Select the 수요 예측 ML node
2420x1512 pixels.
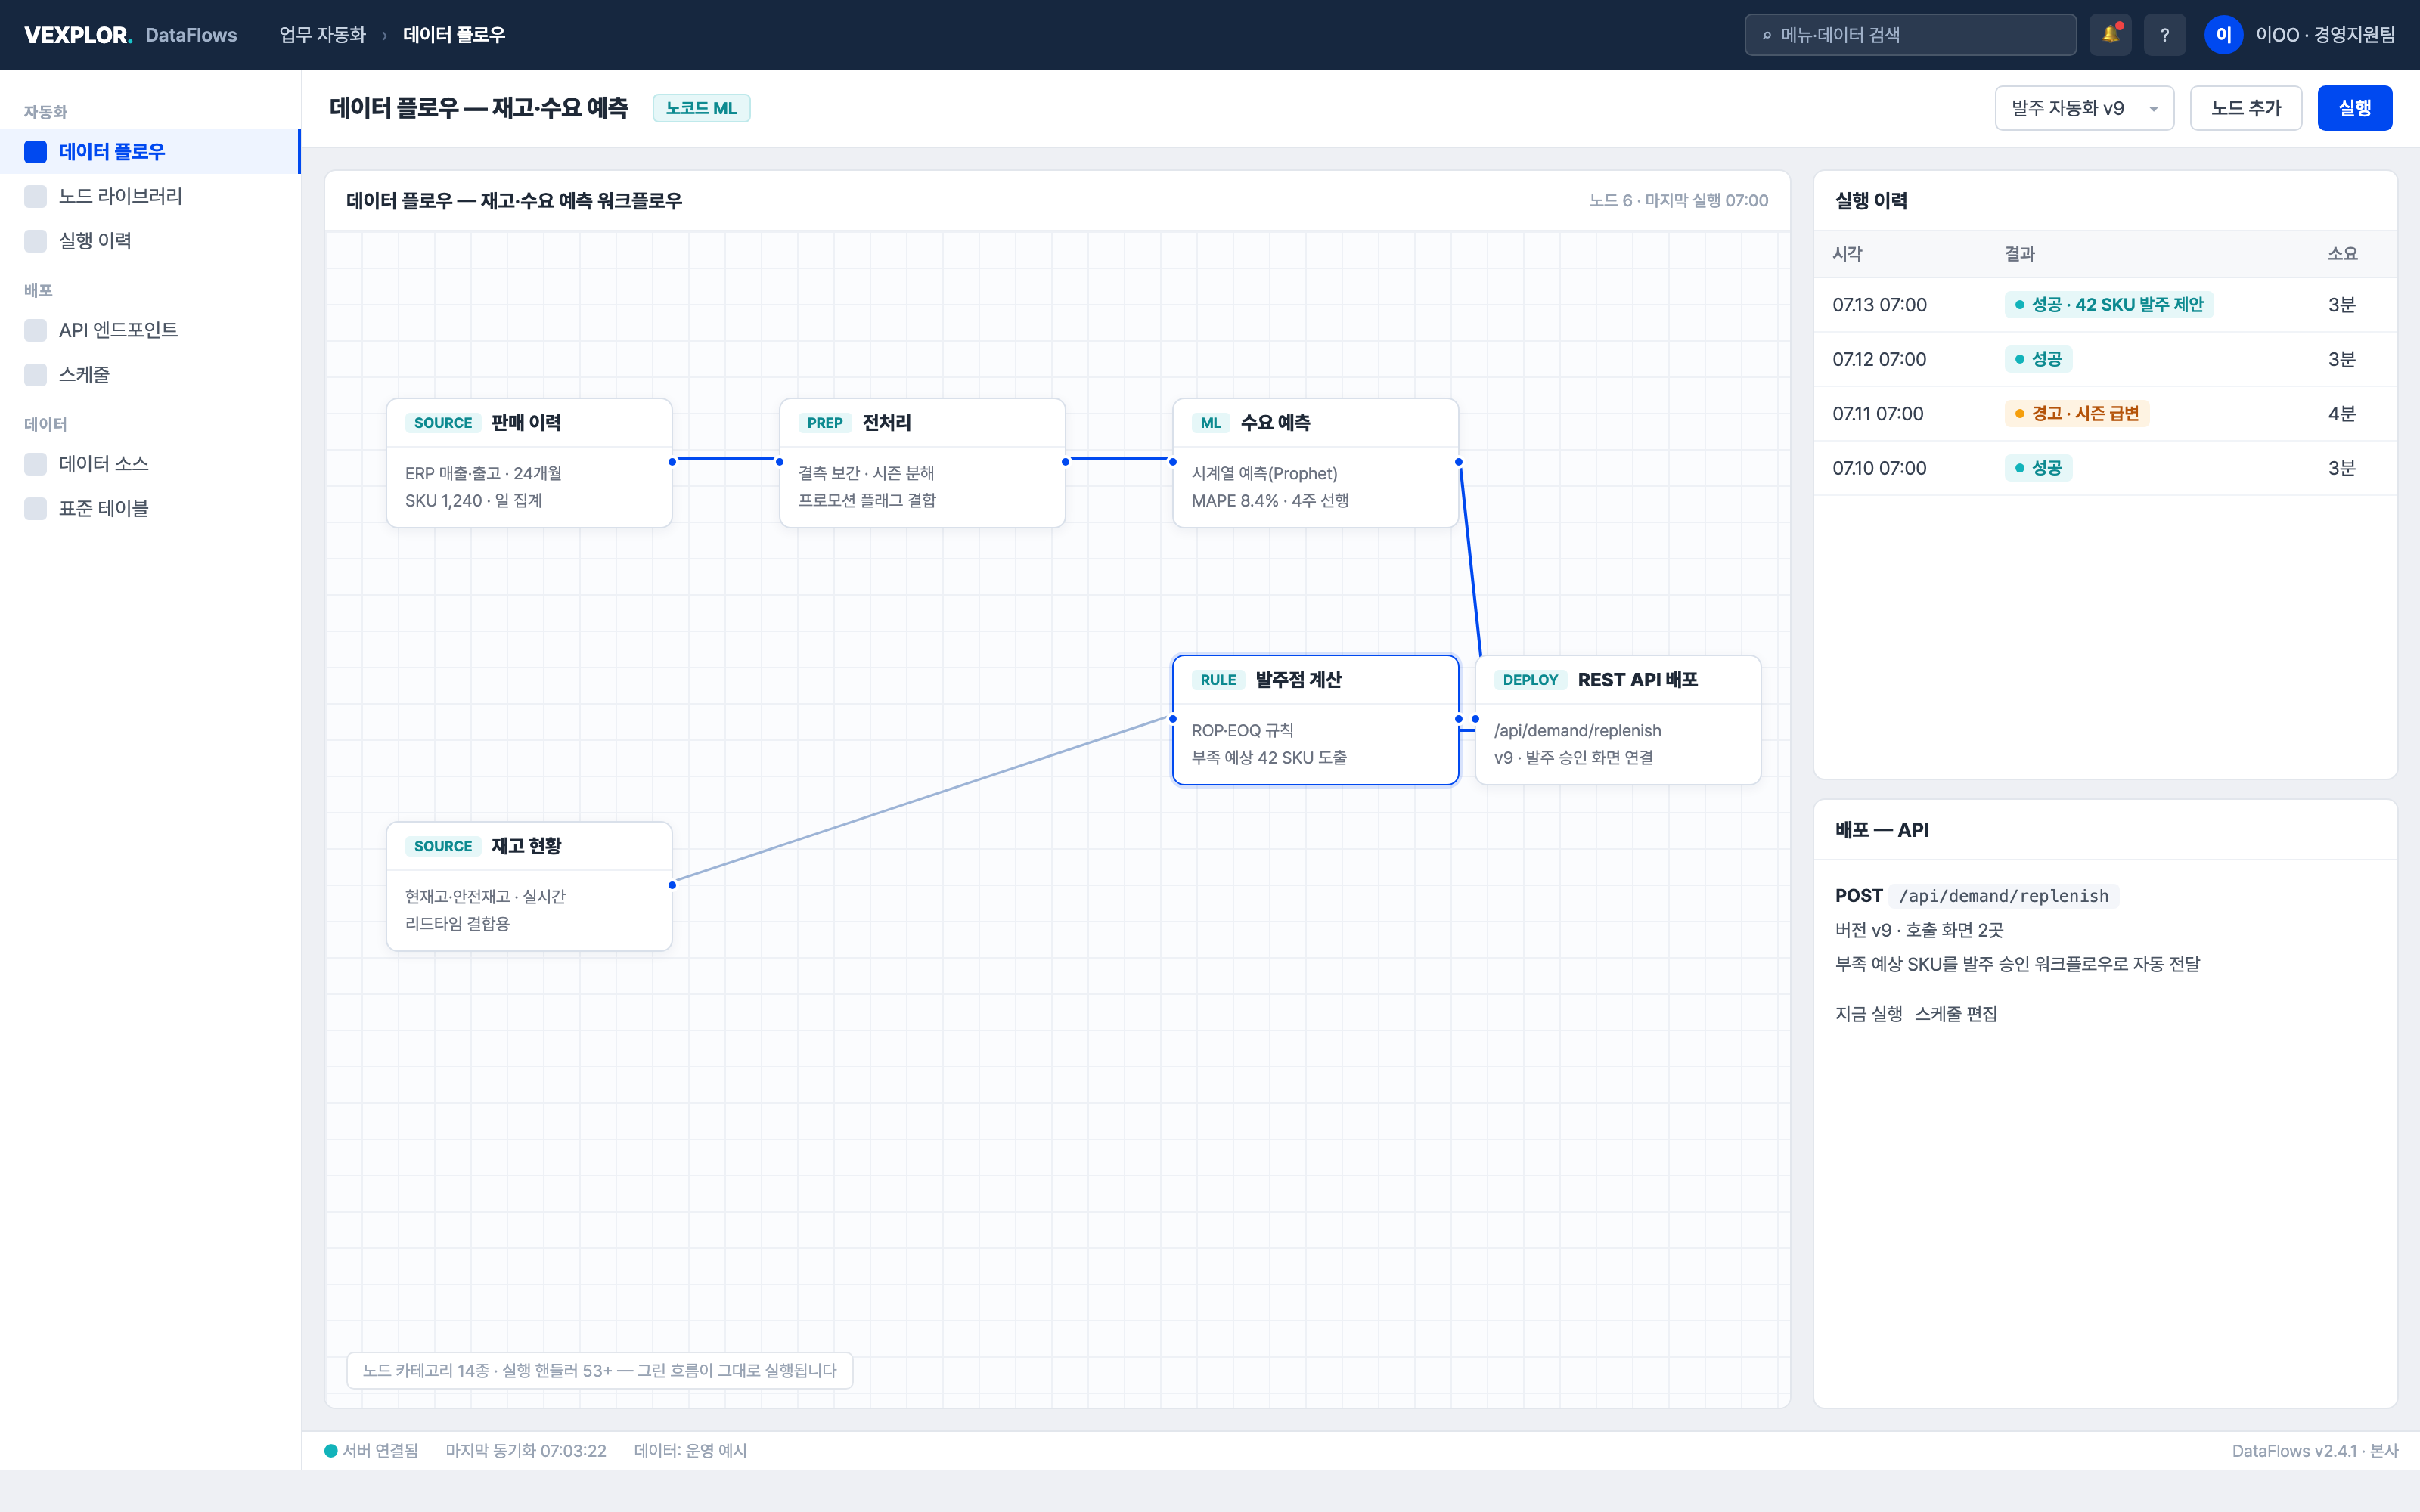coord(1315,463)
